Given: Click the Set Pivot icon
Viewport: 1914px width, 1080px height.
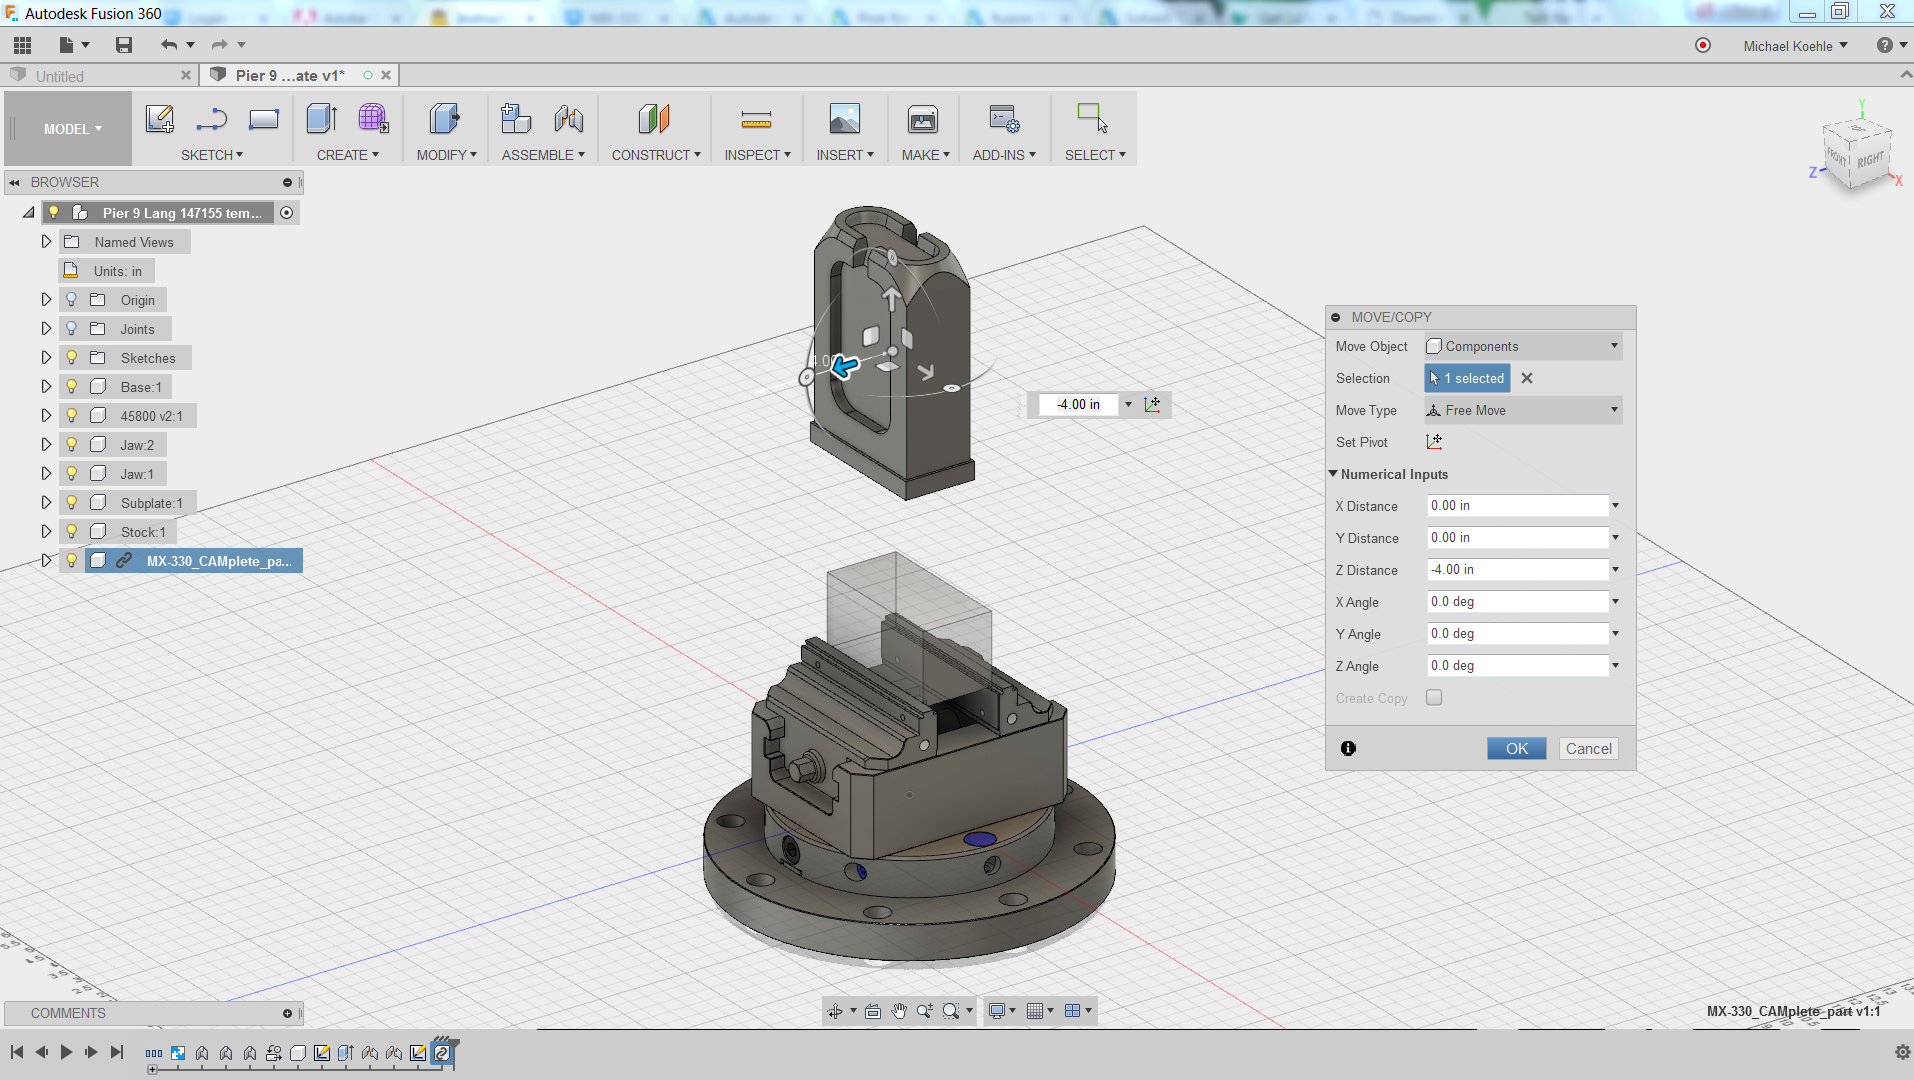Looking at the screenshot, I should click(1434, 442).
